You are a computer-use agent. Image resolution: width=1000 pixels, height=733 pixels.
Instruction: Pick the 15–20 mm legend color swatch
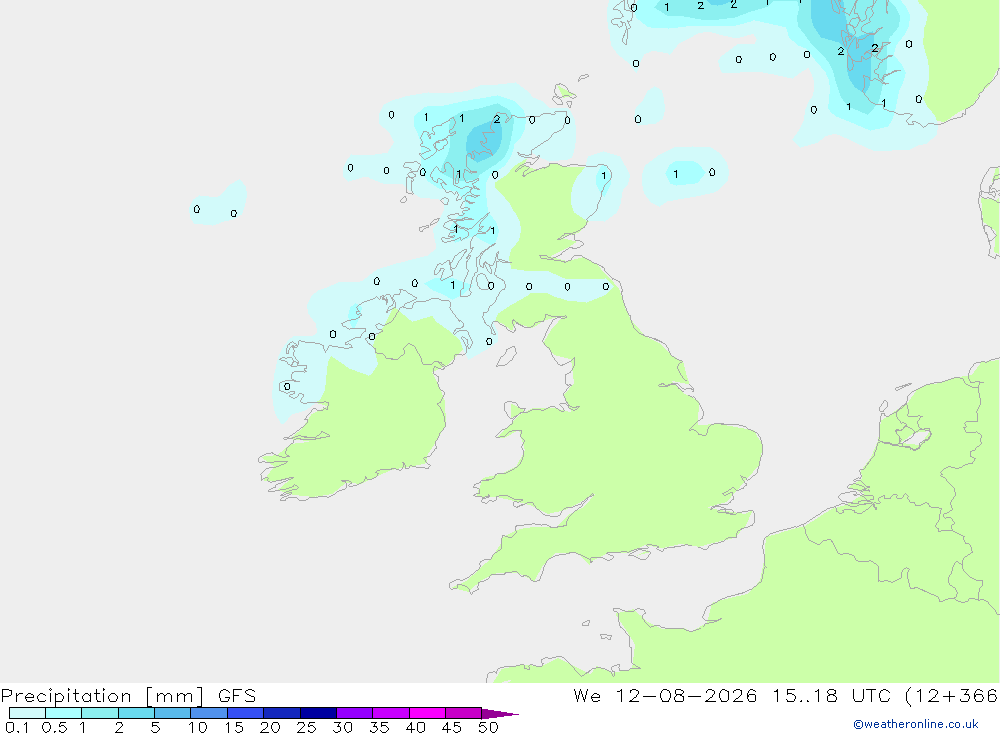point(246,713)
